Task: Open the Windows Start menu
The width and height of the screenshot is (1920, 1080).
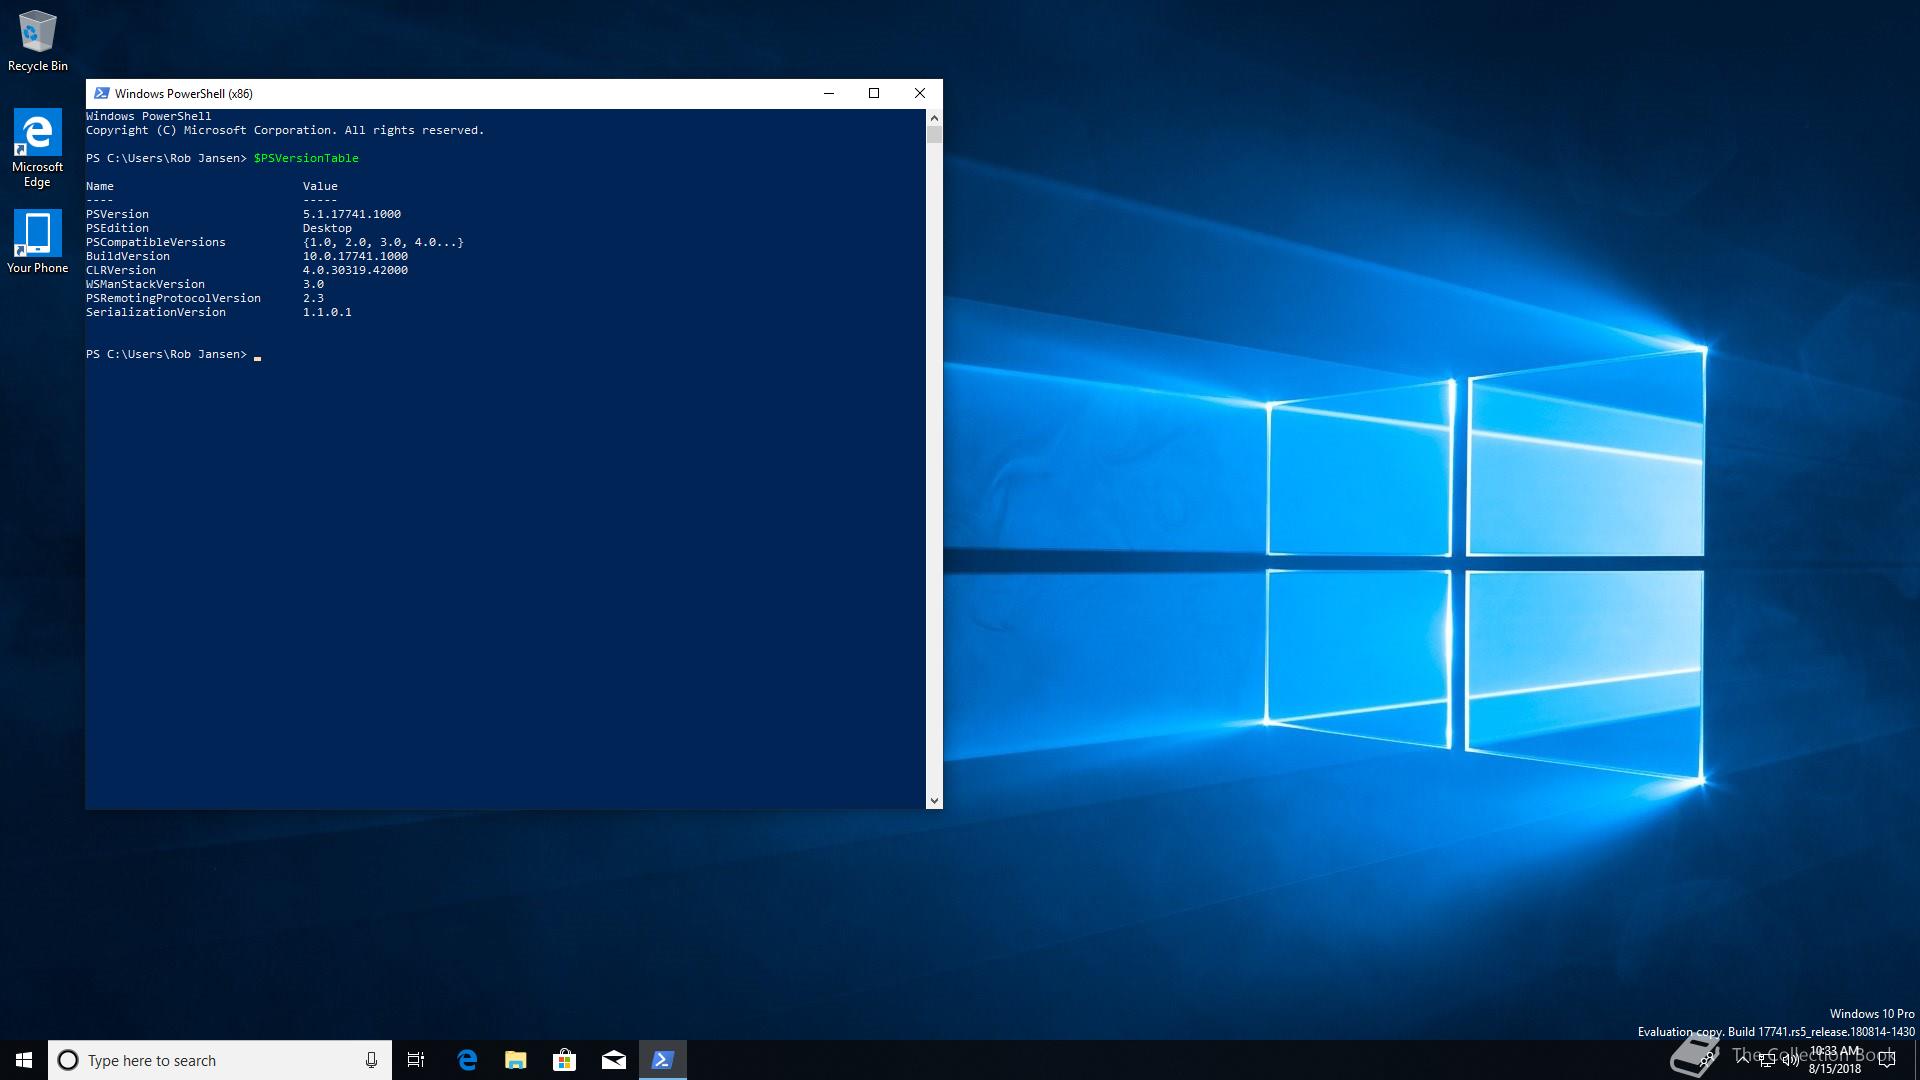Action: [x=24, y=1060]
